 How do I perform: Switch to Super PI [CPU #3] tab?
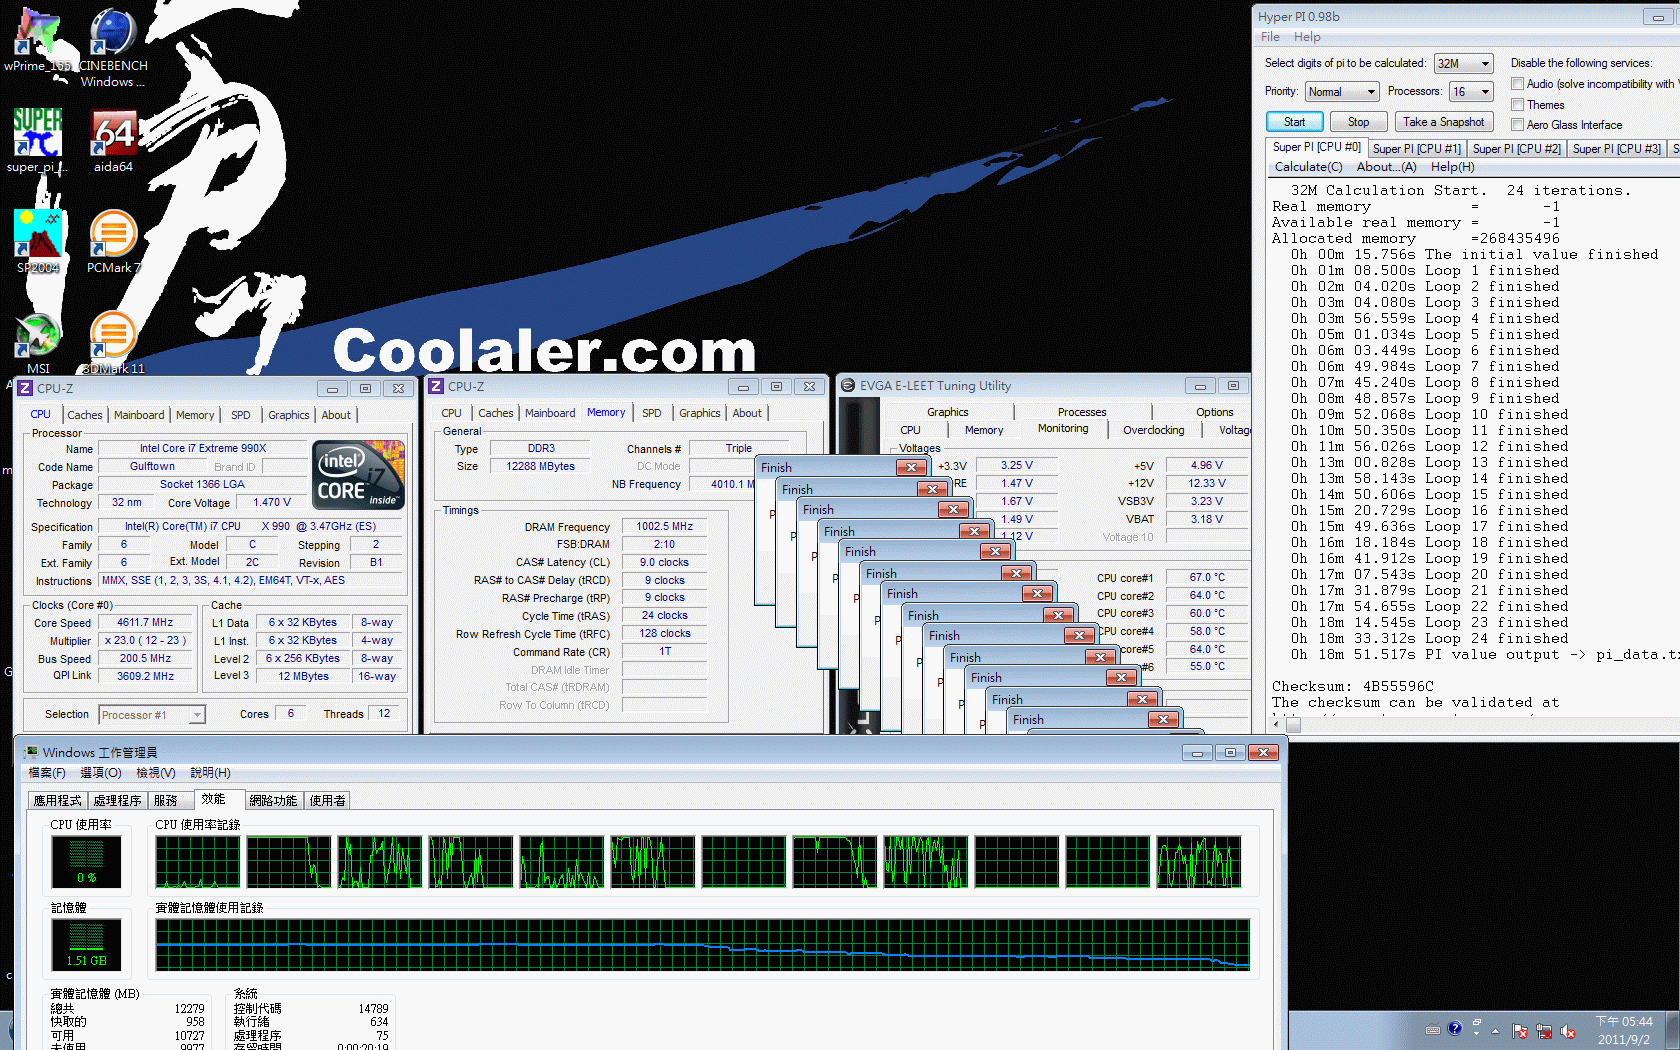(1616, 149)
